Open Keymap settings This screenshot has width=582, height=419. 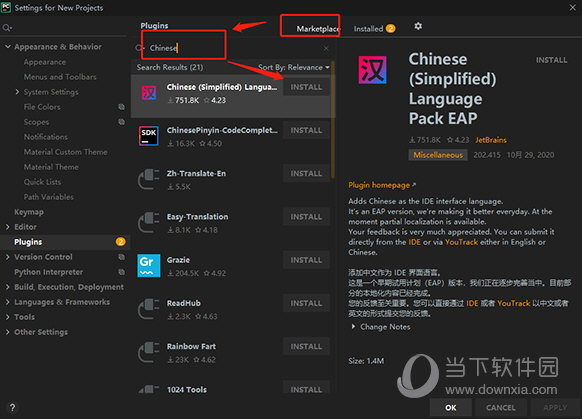(x=29, y=212)
